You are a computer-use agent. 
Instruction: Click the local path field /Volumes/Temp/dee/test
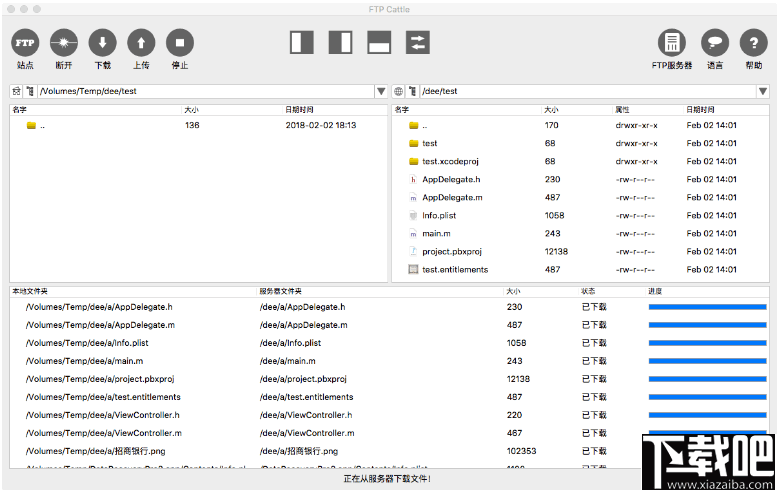coord(206,91)
